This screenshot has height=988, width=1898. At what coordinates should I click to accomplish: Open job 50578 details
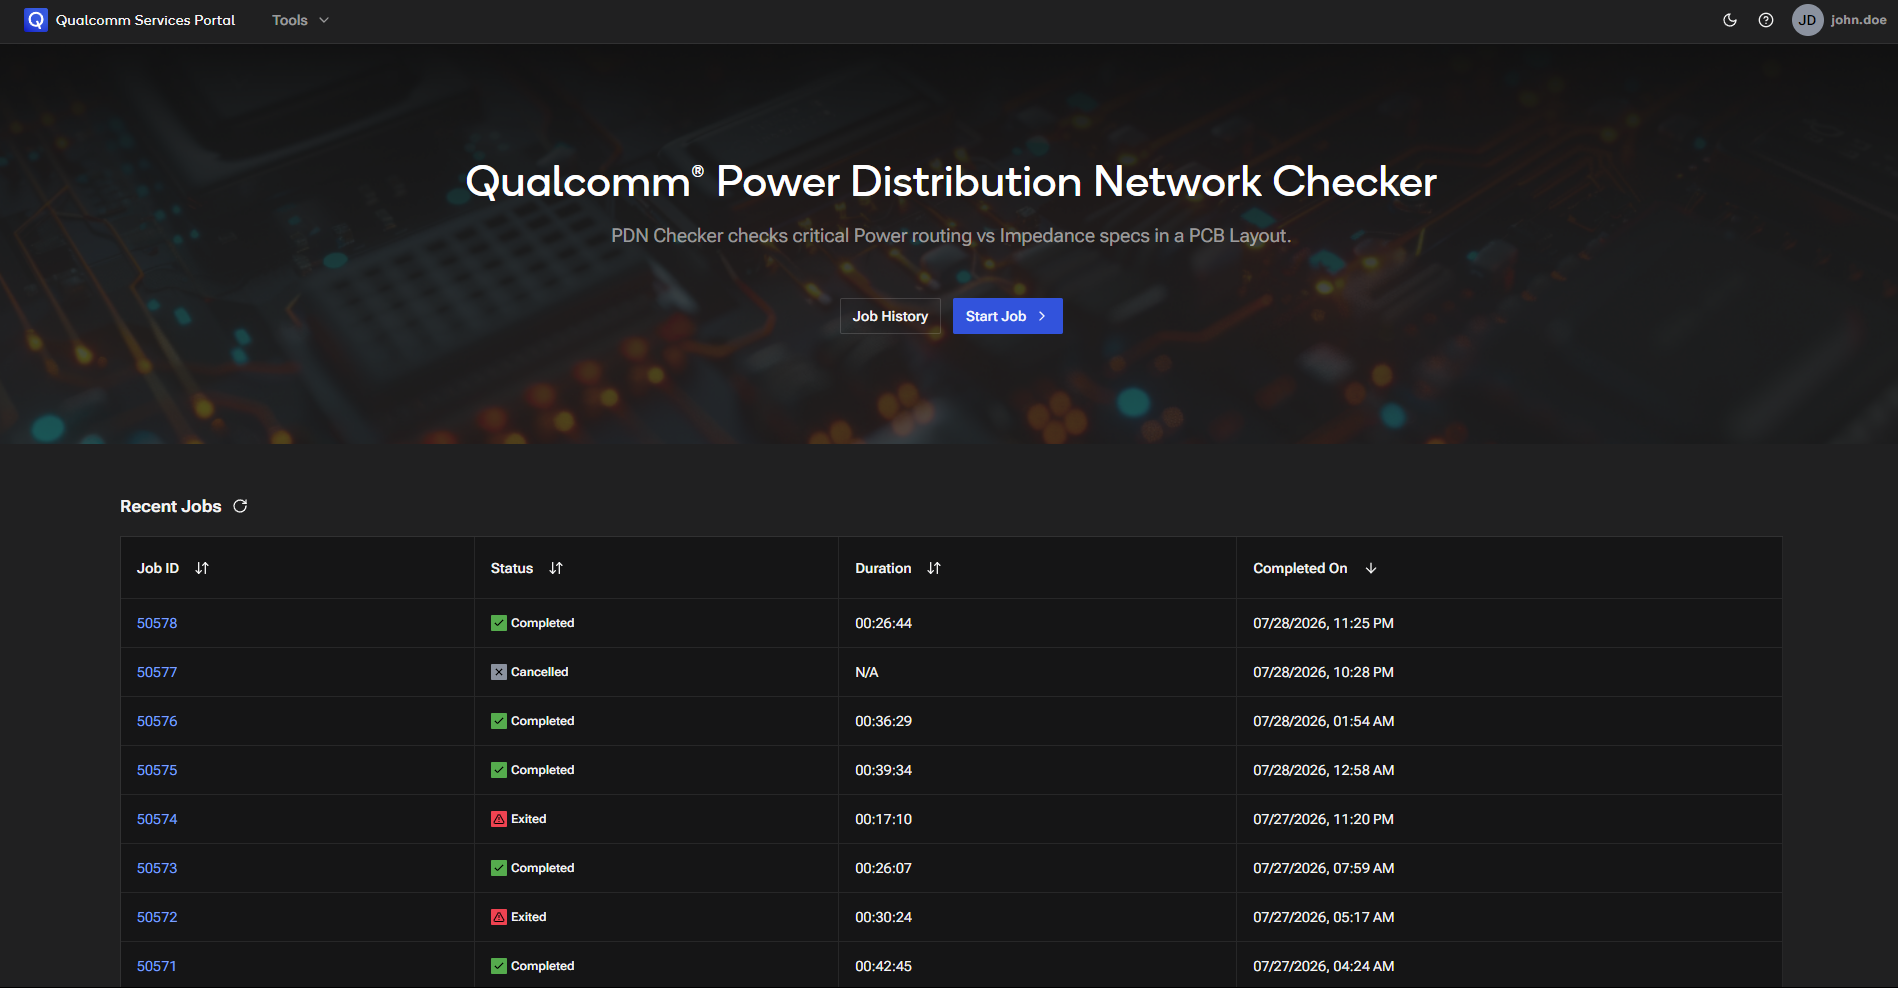157,623
